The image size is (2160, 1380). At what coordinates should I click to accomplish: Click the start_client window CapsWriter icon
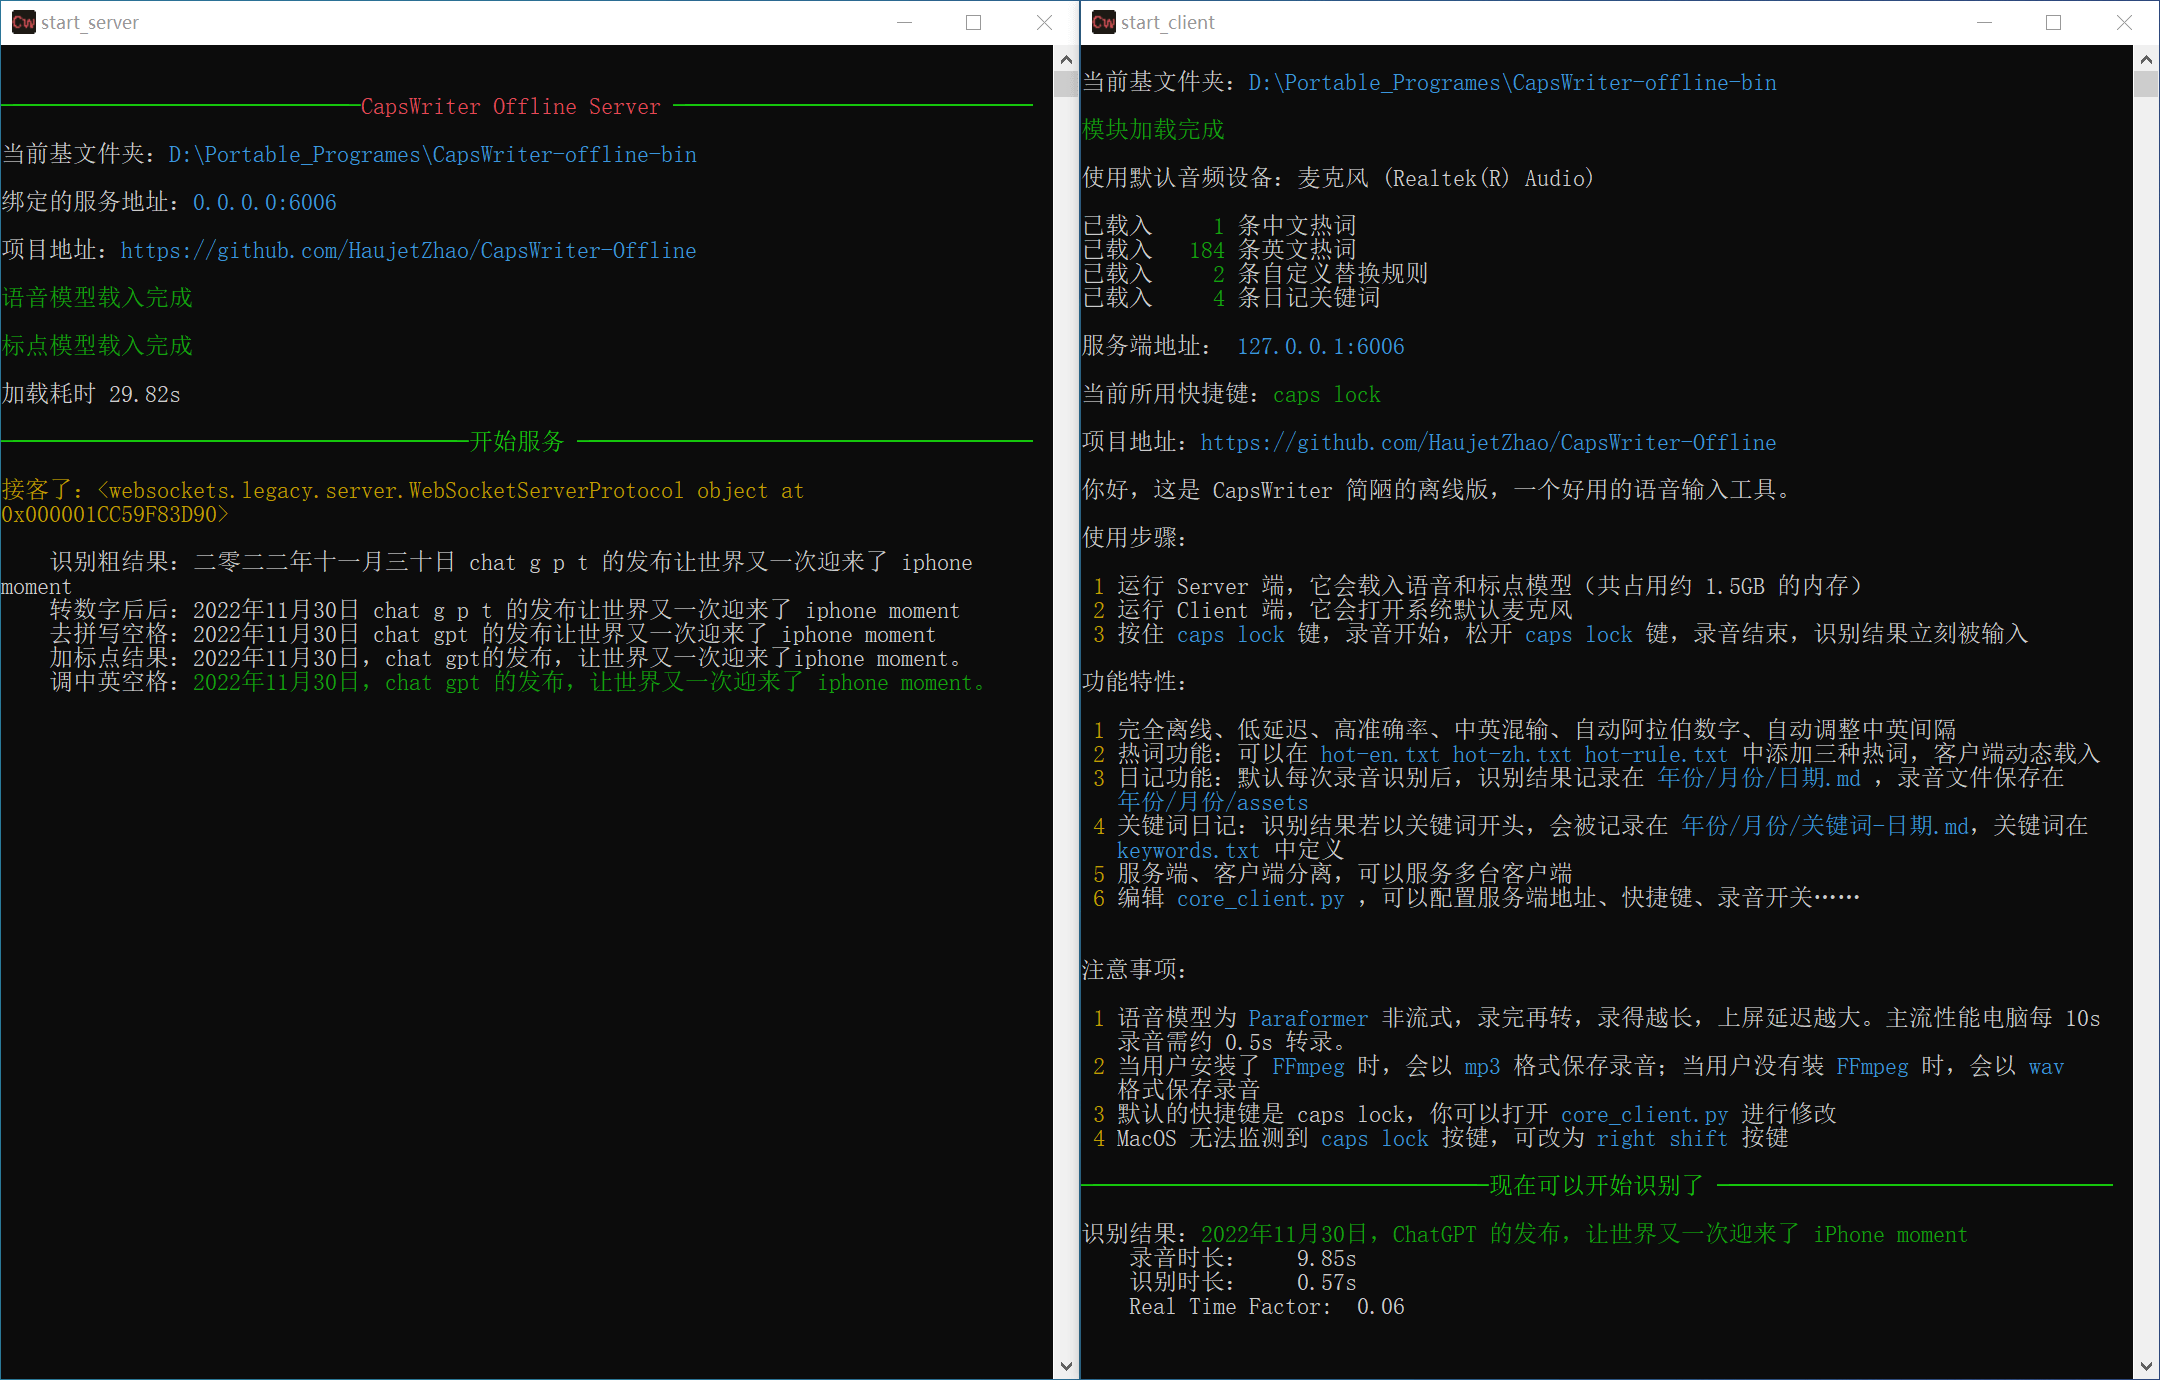(1103, 22)
